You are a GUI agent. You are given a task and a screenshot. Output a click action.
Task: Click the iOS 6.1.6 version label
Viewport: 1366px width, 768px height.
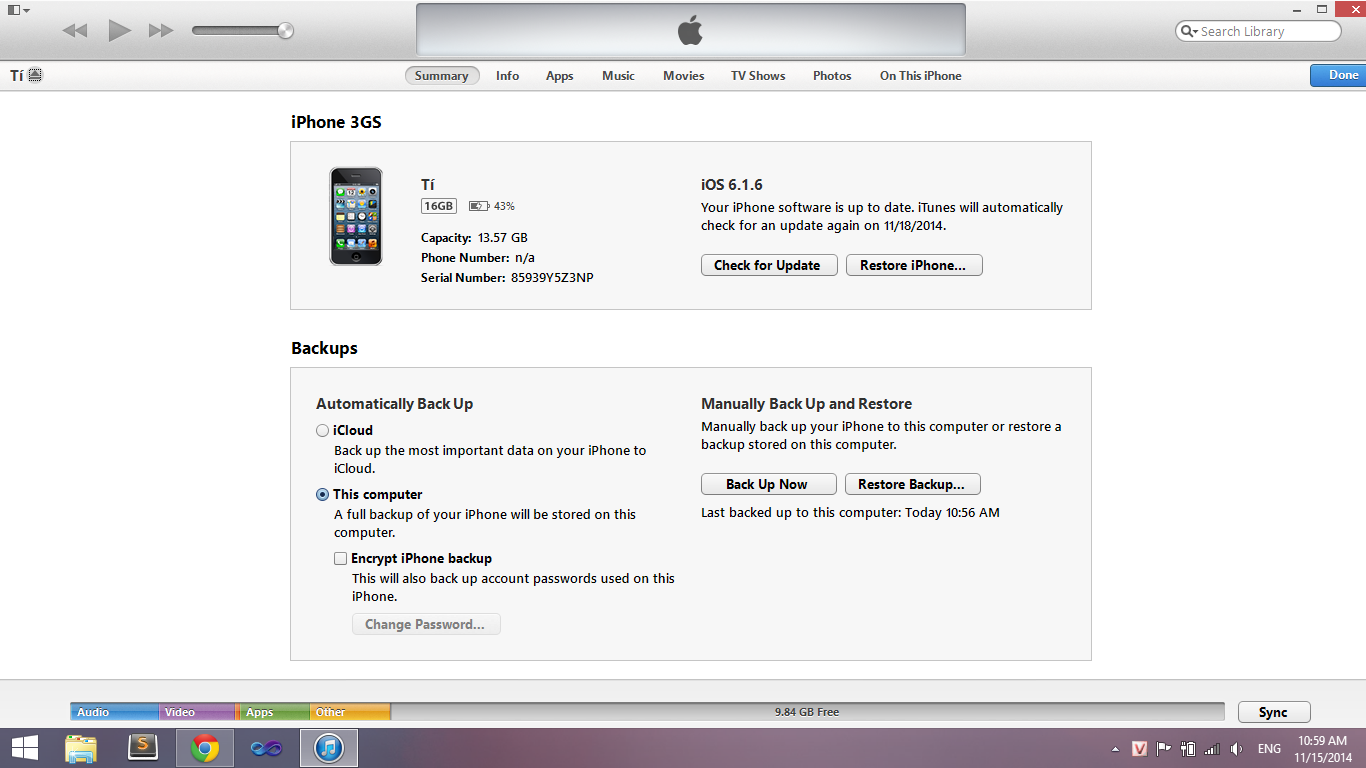pos(732,185)
